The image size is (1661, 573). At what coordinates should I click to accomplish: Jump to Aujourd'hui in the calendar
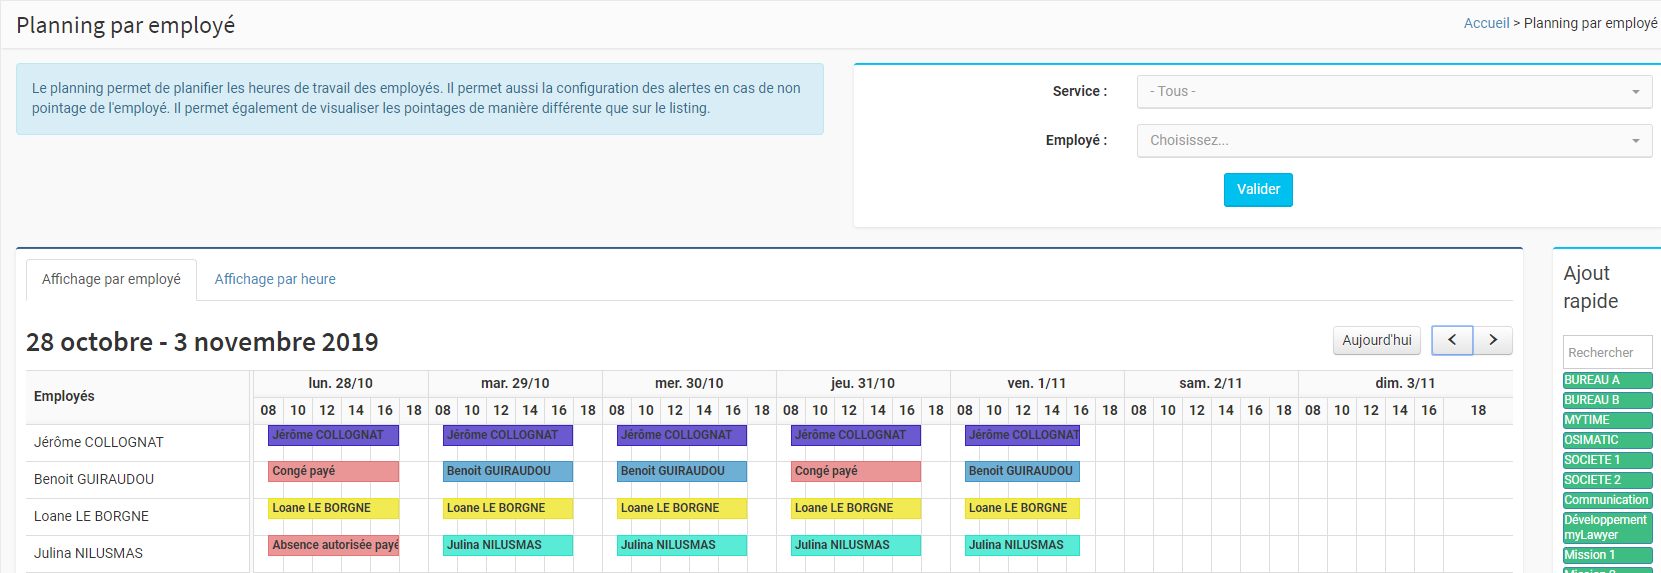(1376, 340)
